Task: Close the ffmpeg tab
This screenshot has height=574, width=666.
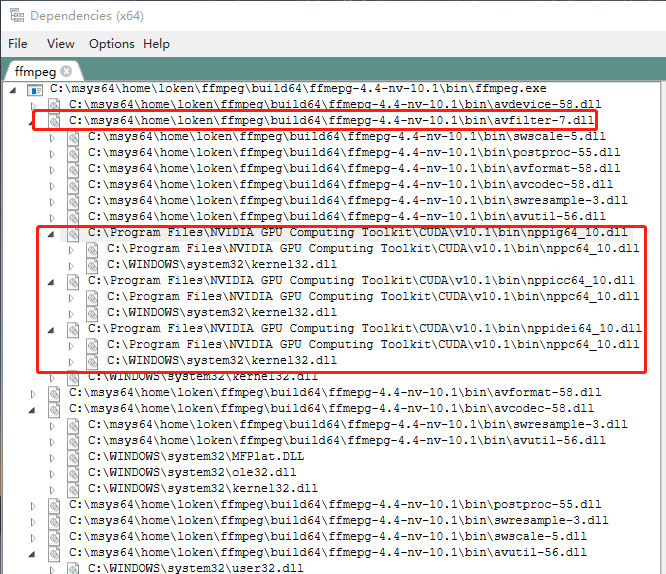Action: coord(66,71)
